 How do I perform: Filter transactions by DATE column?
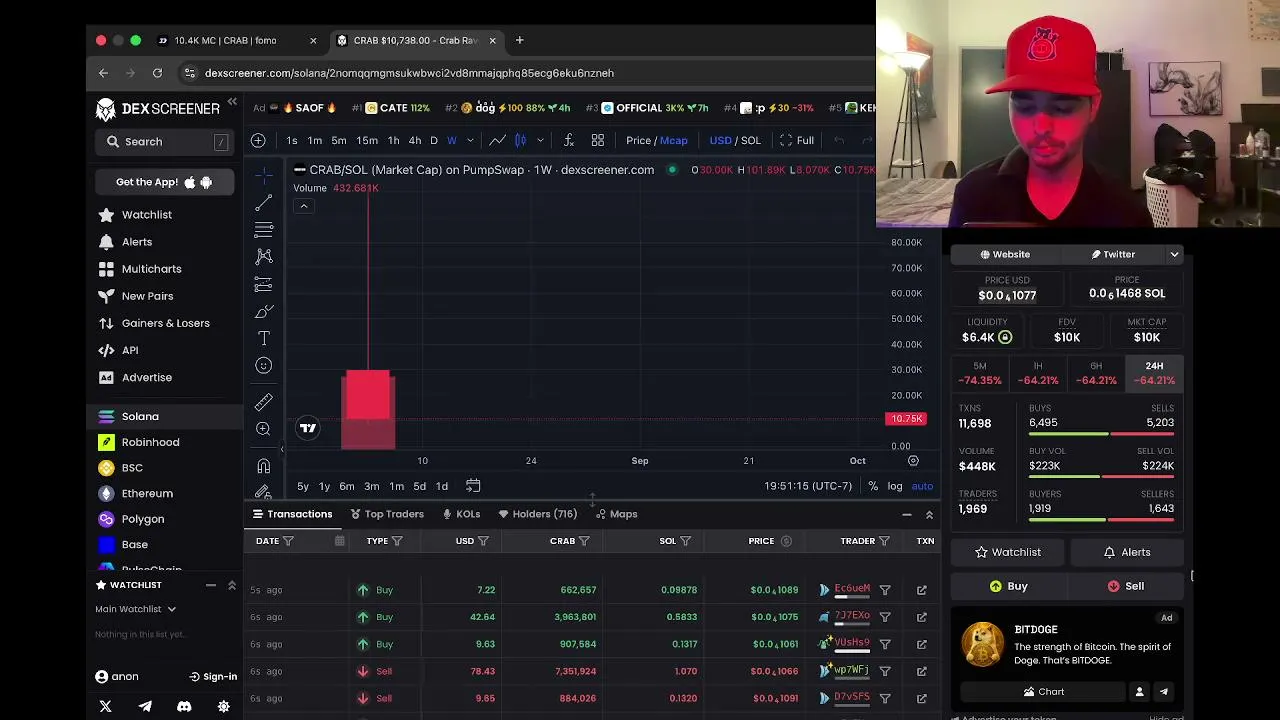(288, 541)
